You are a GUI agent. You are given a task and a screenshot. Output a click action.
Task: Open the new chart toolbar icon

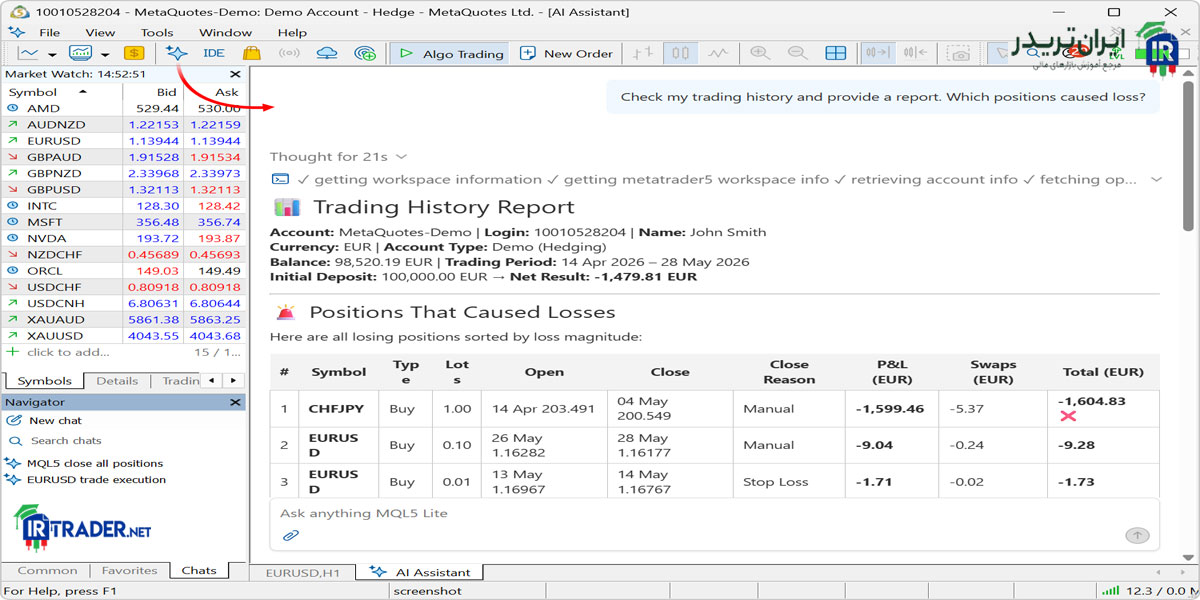[x=29, y=53]
